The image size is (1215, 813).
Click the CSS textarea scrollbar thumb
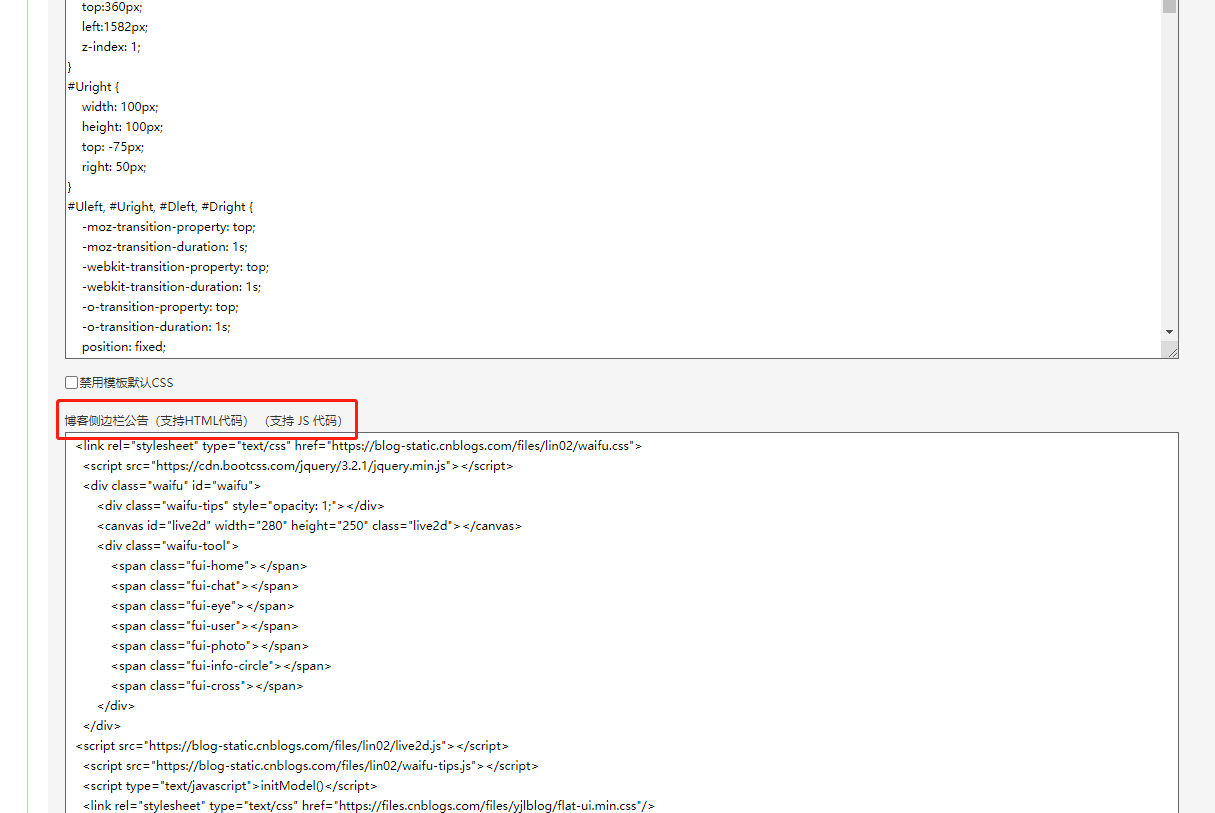(x=1169, y=7)
